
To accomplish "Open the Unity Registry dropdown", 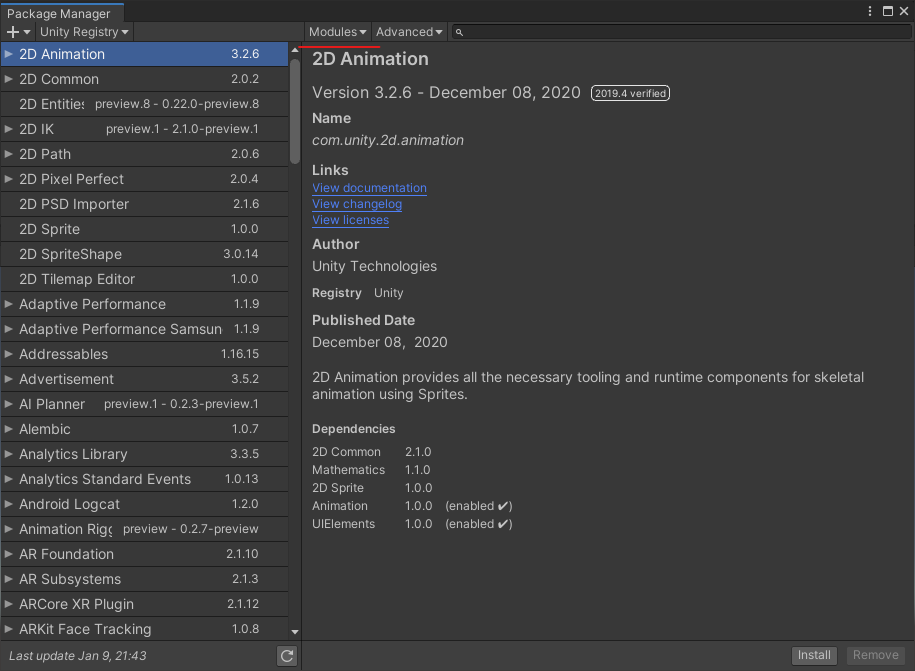I will (84, 32).
